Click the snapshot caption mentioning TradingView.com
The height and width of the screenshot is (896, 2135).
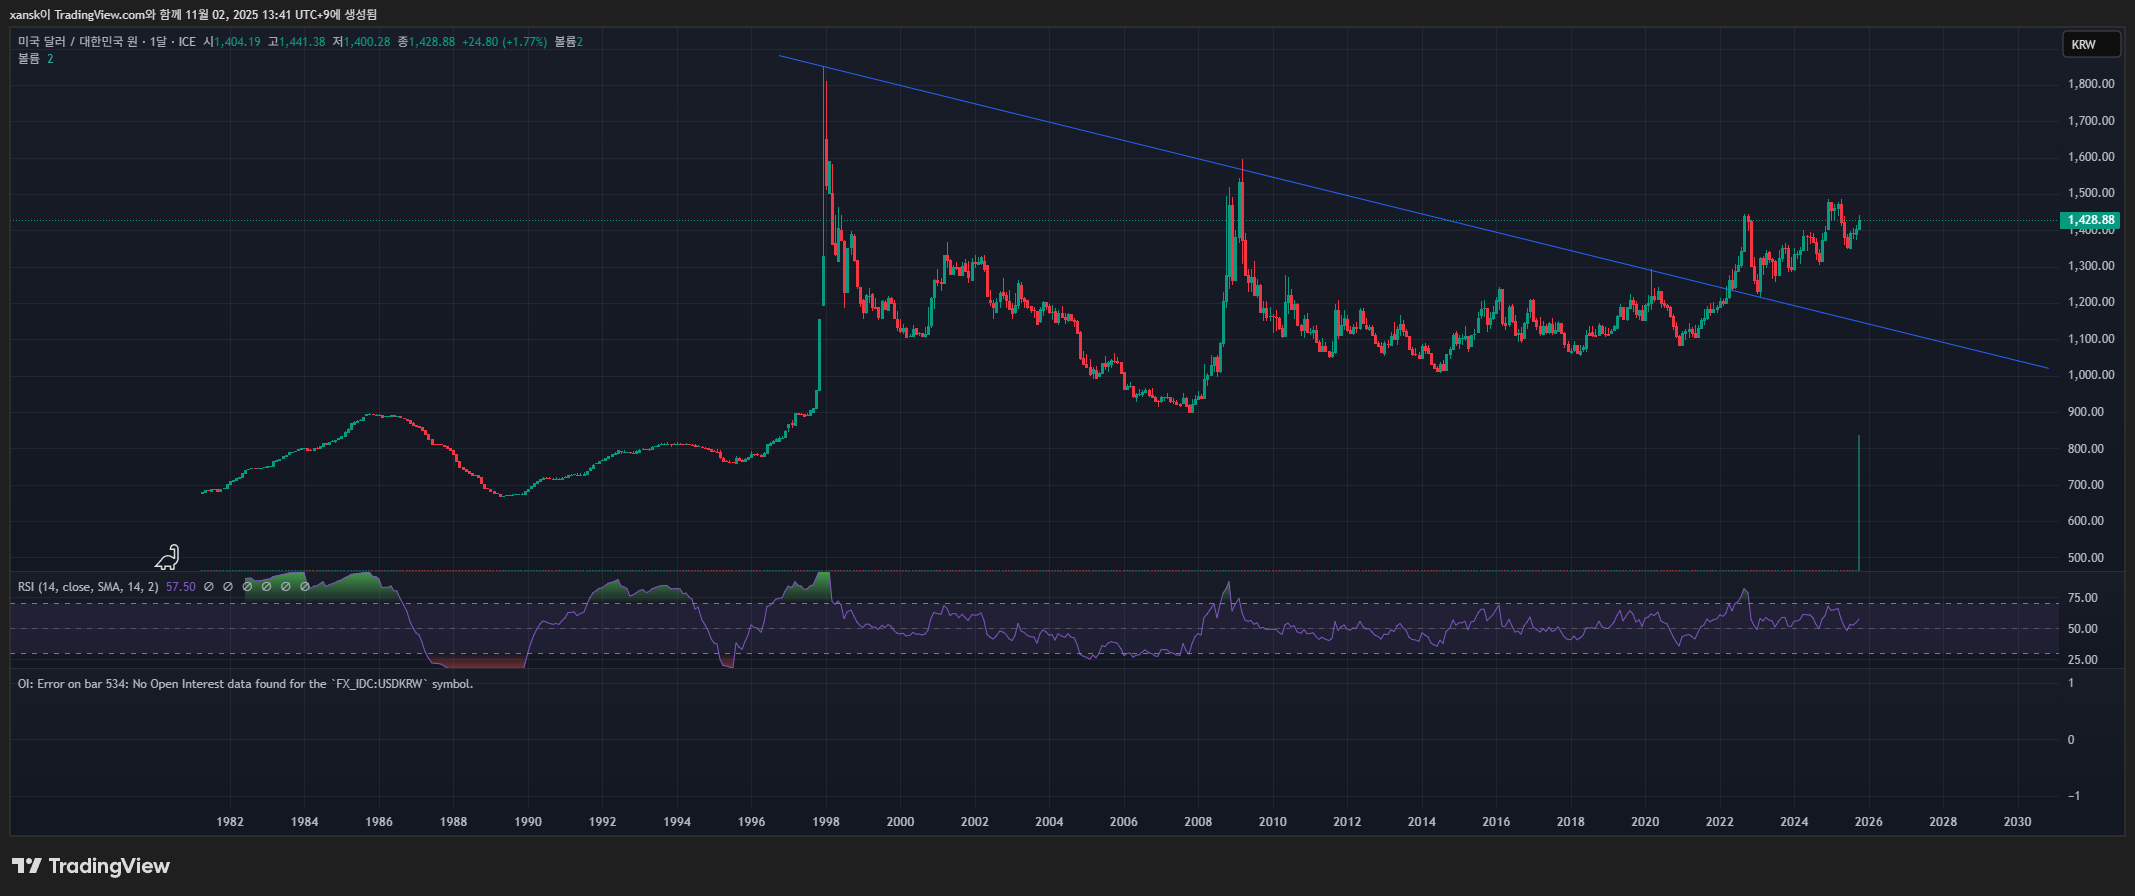(x=194, y=15)
